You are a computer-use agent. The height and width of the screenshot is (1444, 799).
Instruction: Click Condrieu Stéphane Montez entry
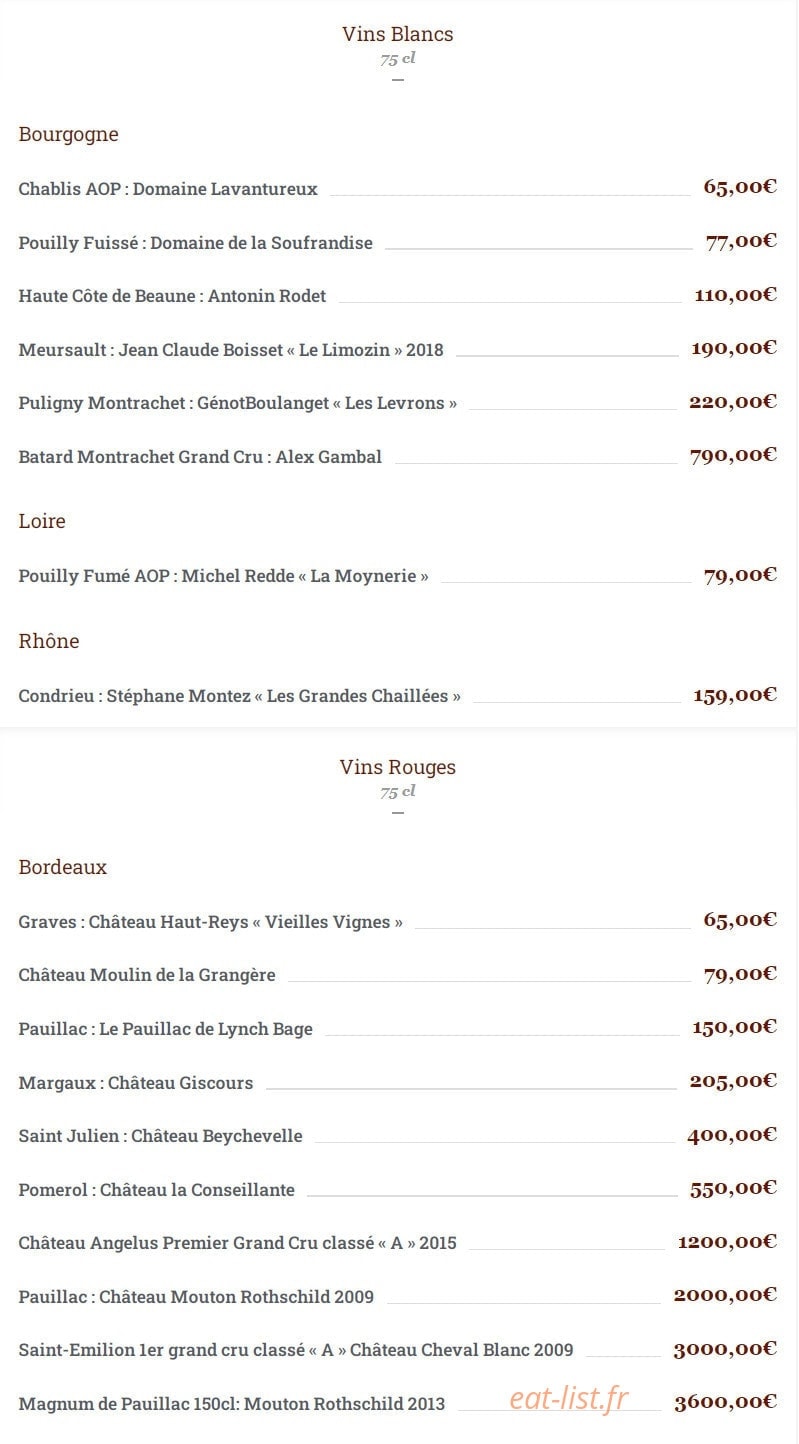click(x=239, y=696)
